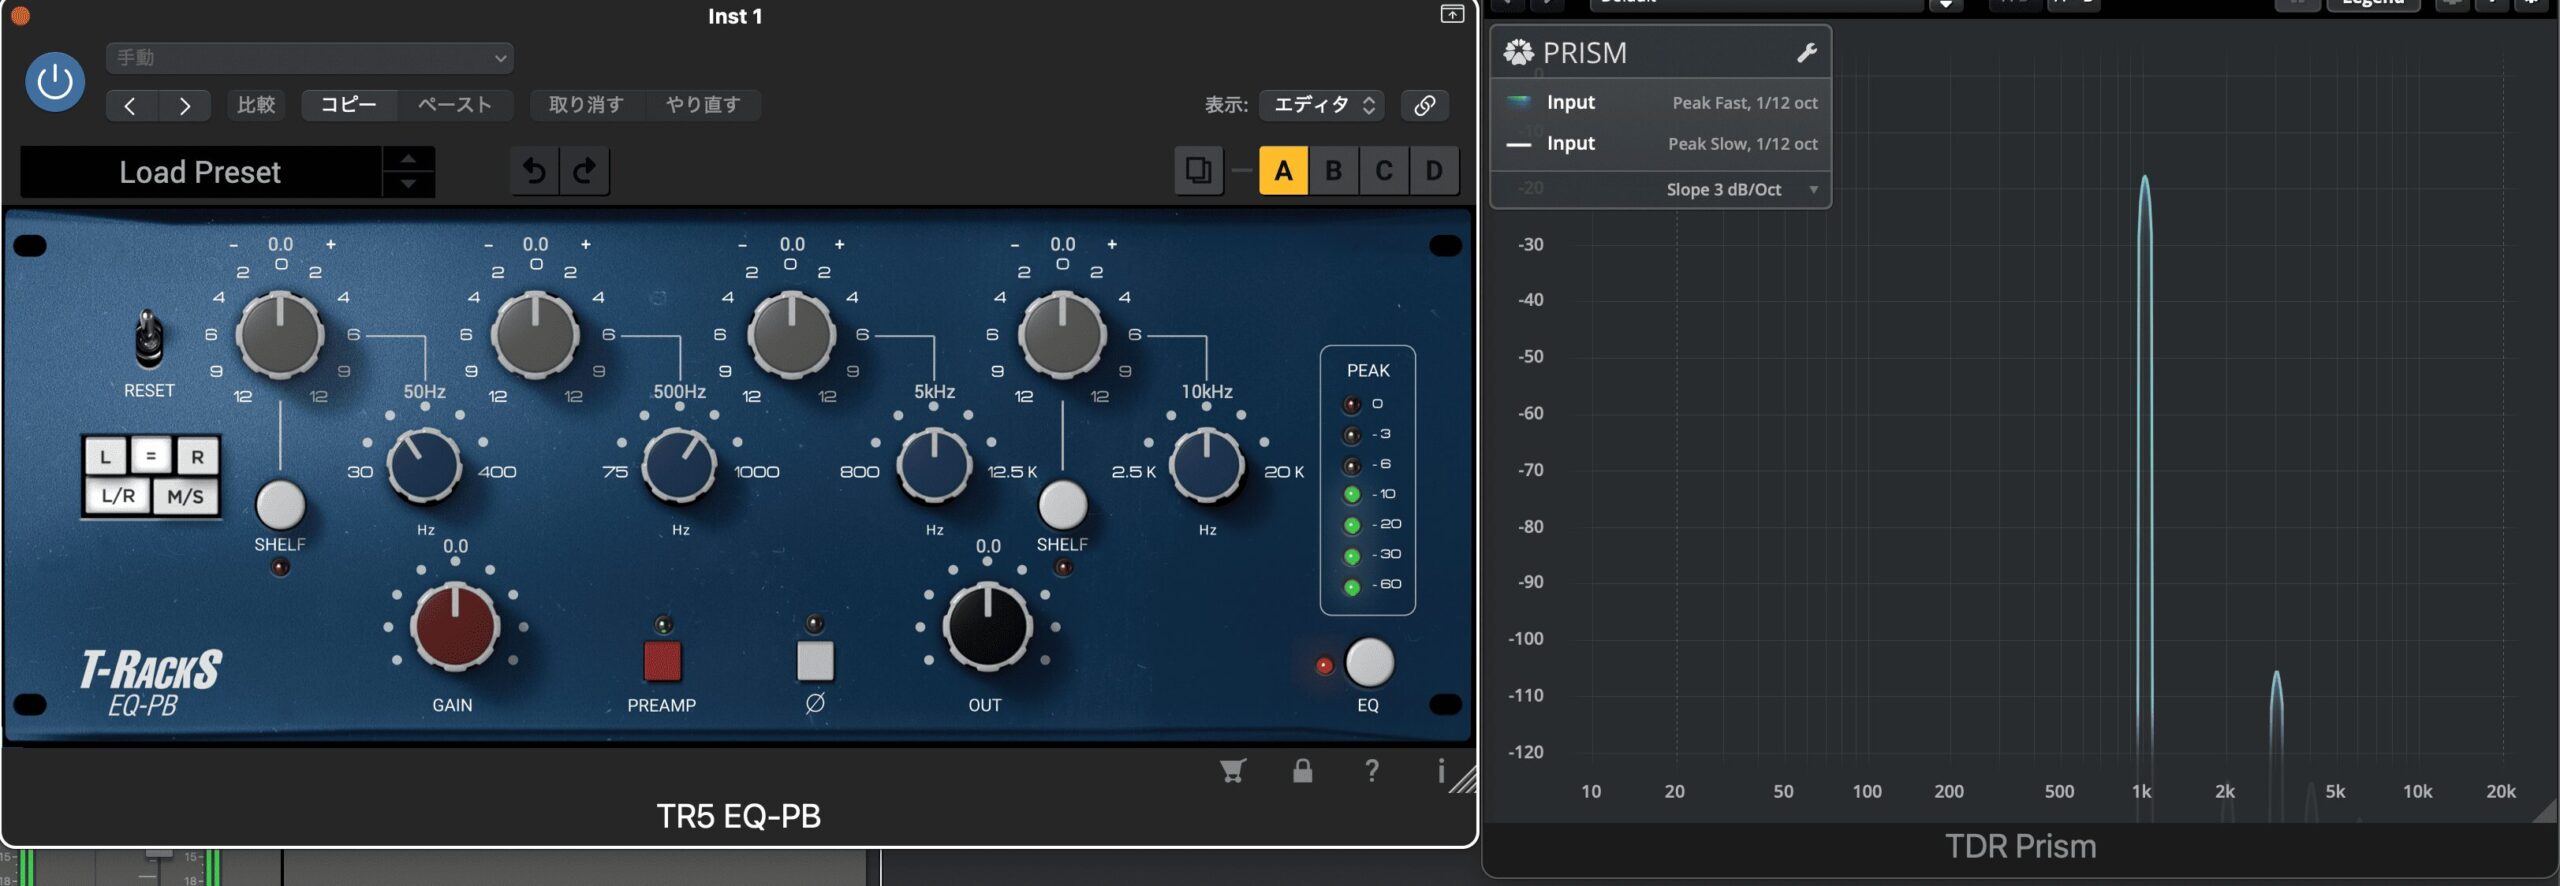Click the ペースト paste button
This screenshot has width=2560, height=886.
pyautogui.click(x=455, y=105)
